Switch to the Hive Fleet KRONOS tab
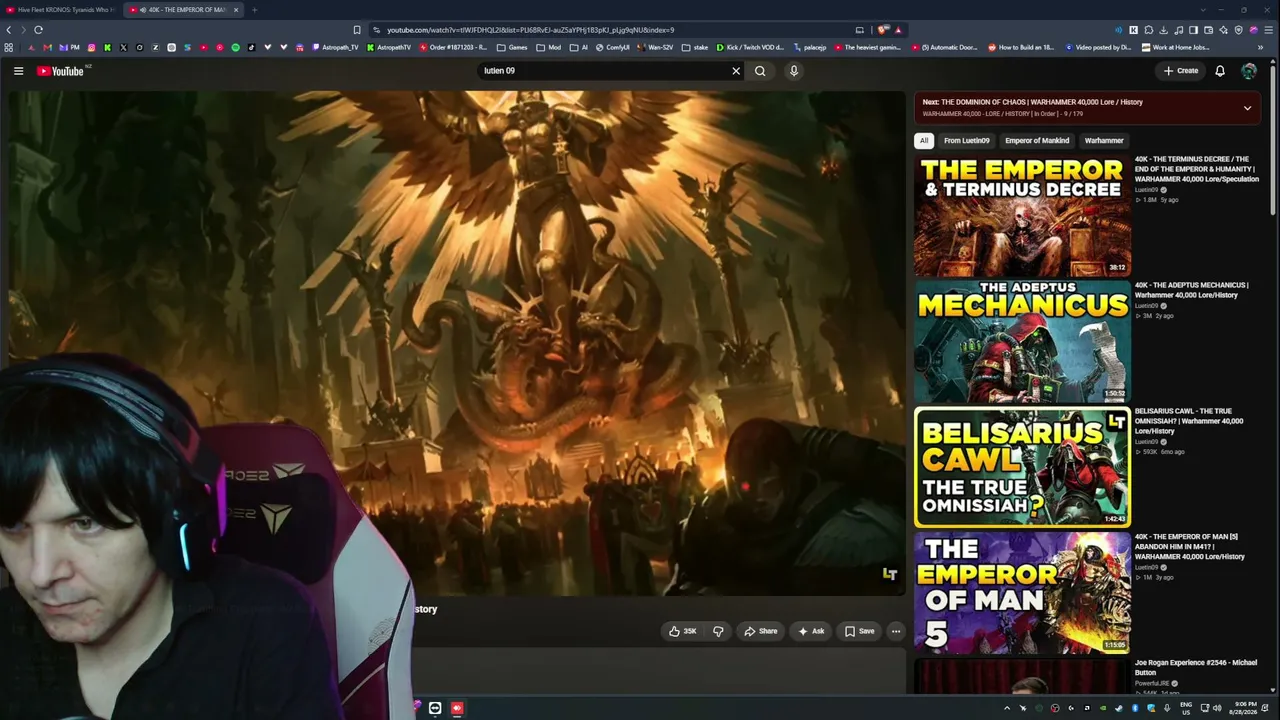 click(x=60, y=10)
